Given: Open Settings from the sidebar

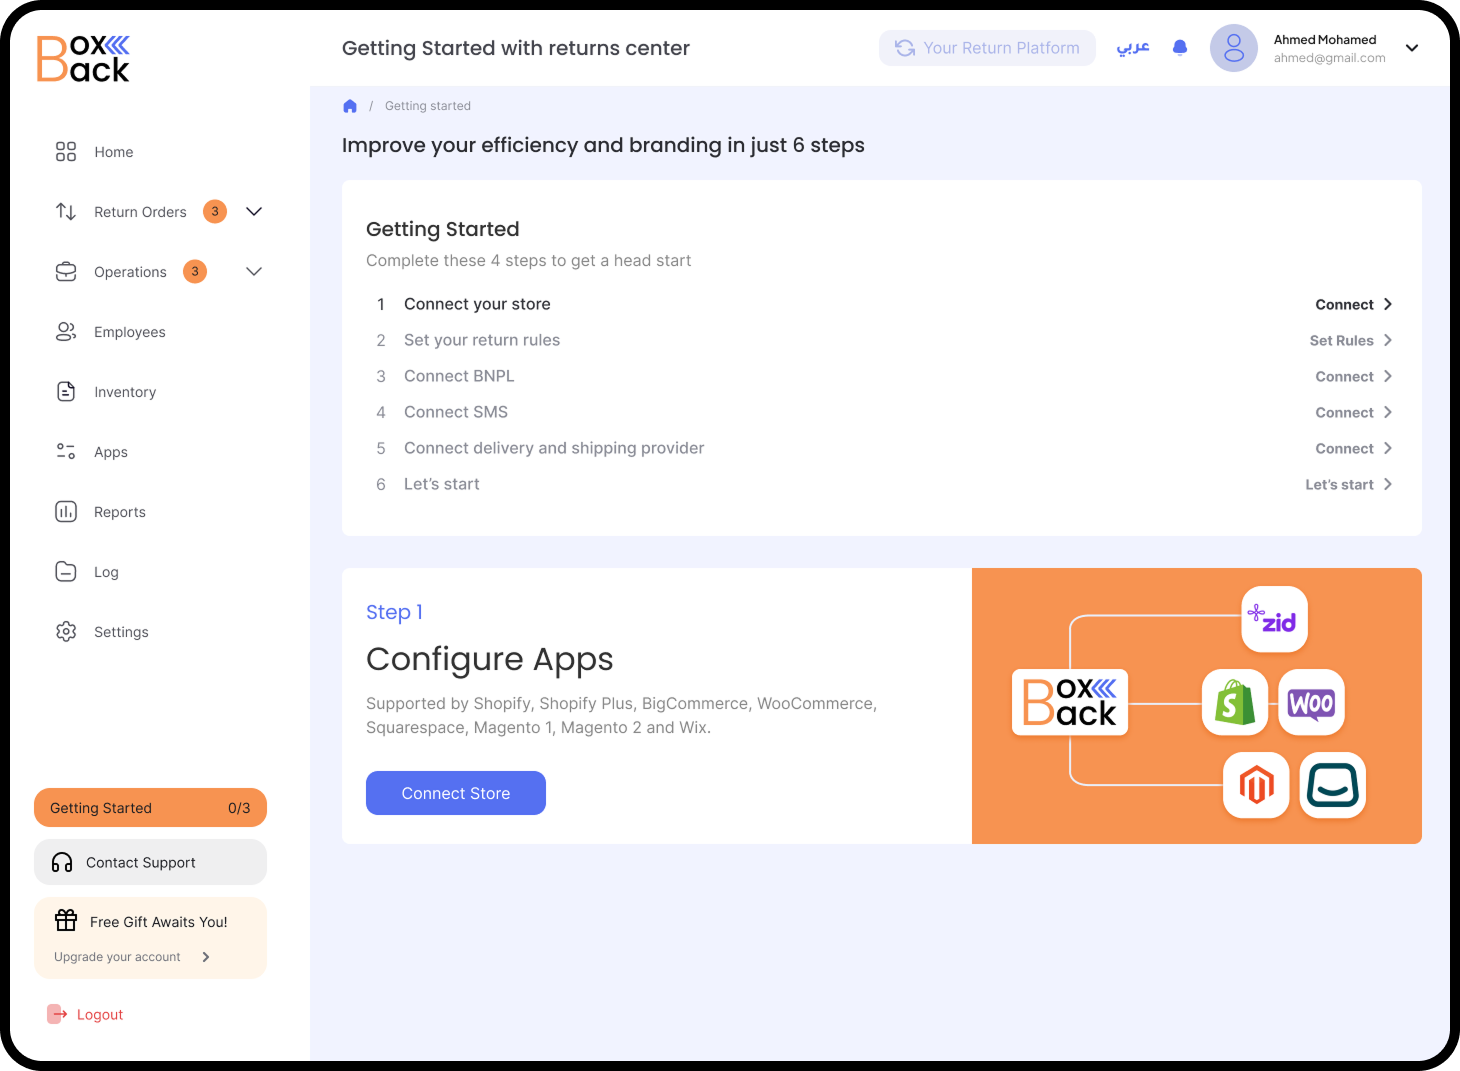Looking at the screenshot, I should click(120, 632).
